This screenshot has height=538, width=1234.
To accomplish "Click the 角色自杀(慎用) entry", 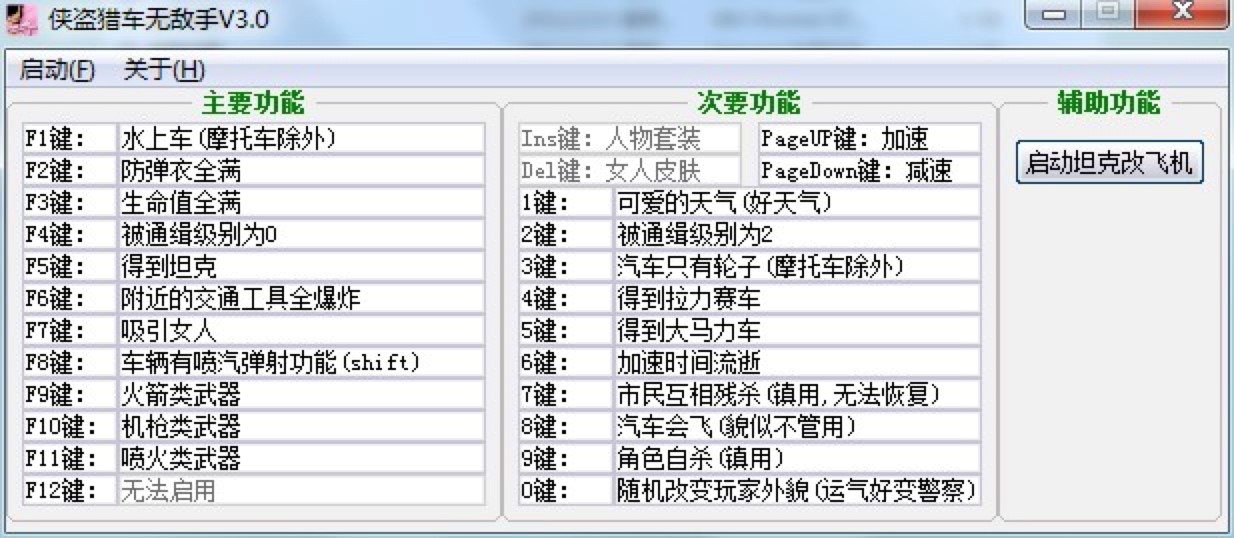I will pos(797,459).
